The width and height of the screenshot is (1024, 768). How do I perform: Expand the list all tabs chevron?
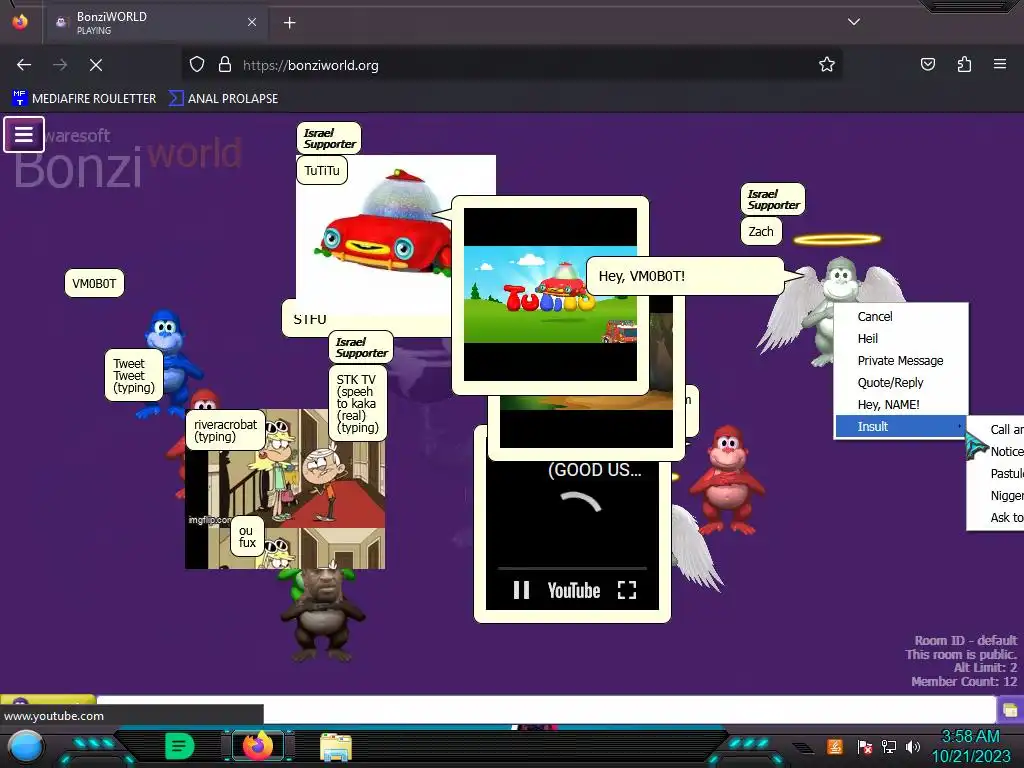tap(854, 22)
